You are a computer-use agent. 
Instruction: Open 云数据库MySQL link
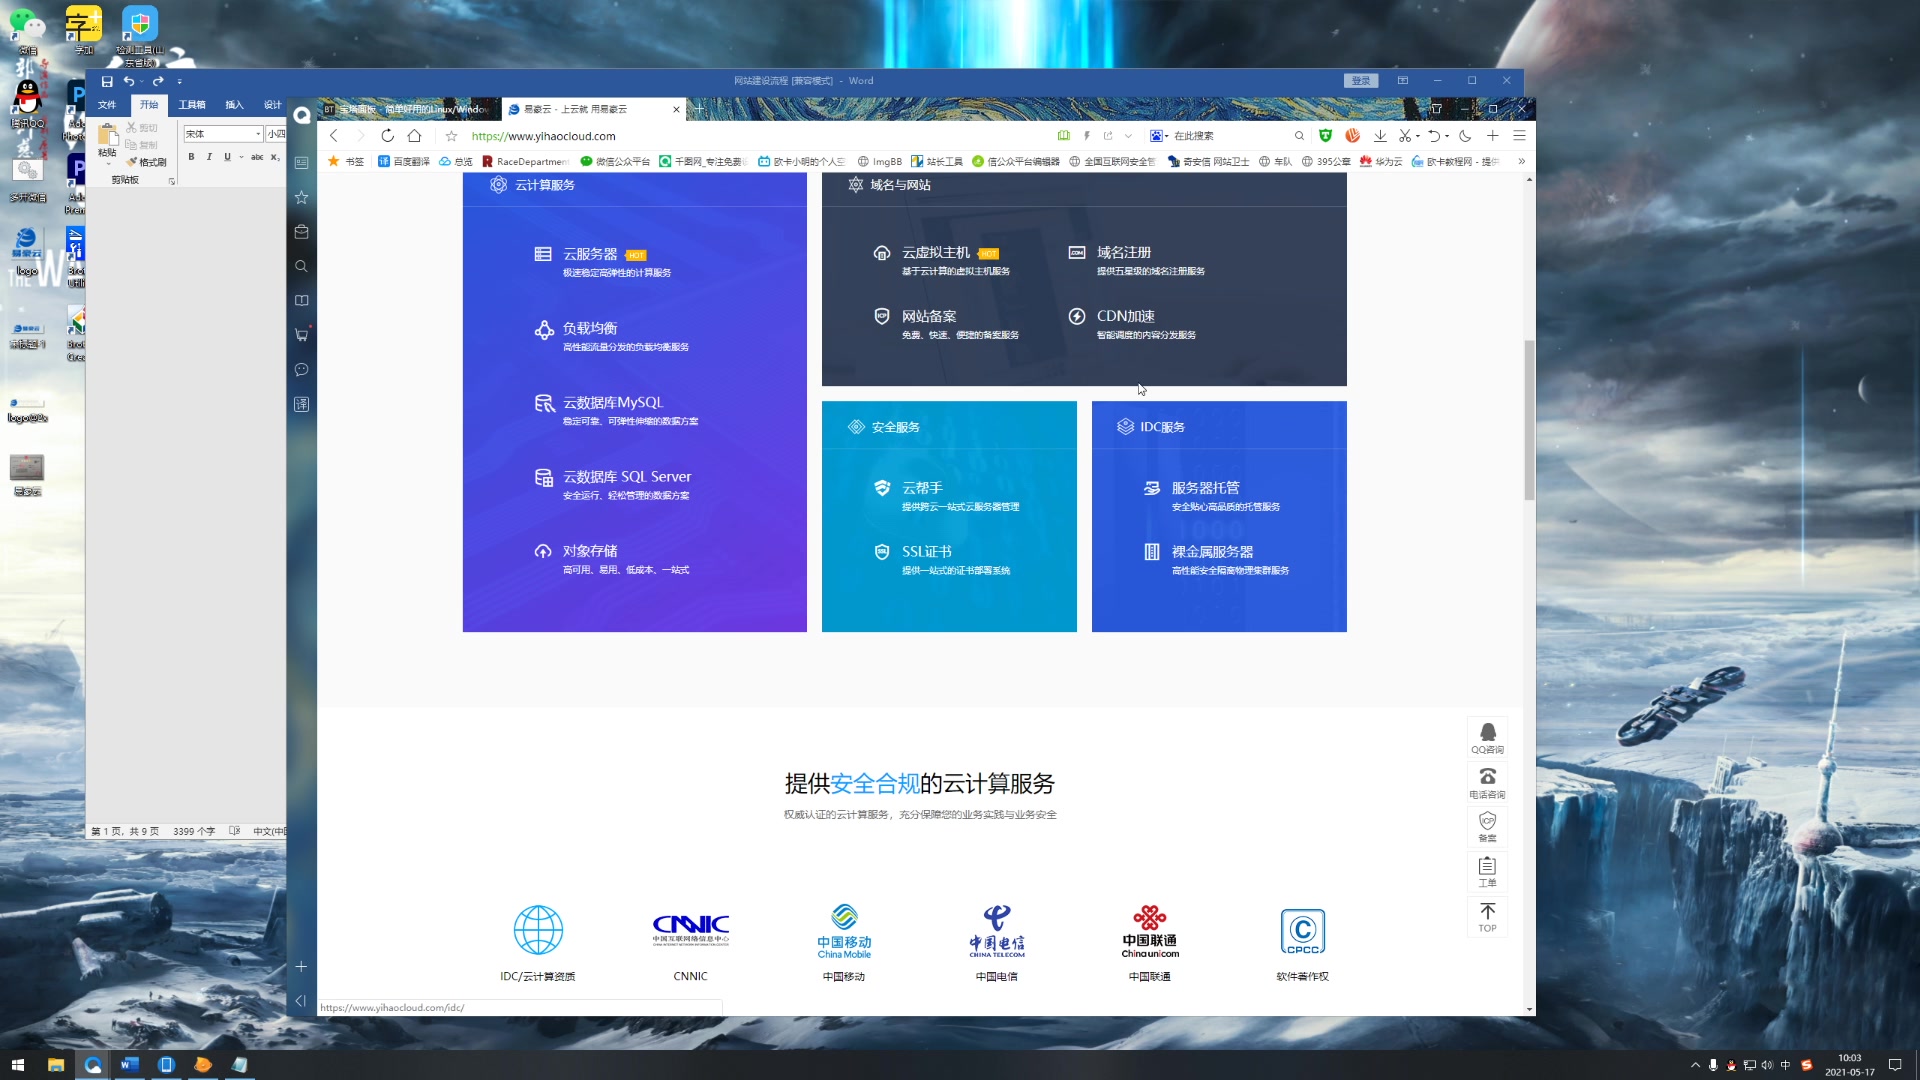(612, 402)
